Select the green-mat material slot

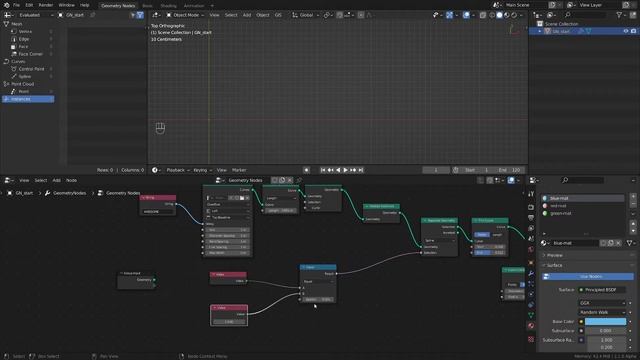[x=582, y=213]
